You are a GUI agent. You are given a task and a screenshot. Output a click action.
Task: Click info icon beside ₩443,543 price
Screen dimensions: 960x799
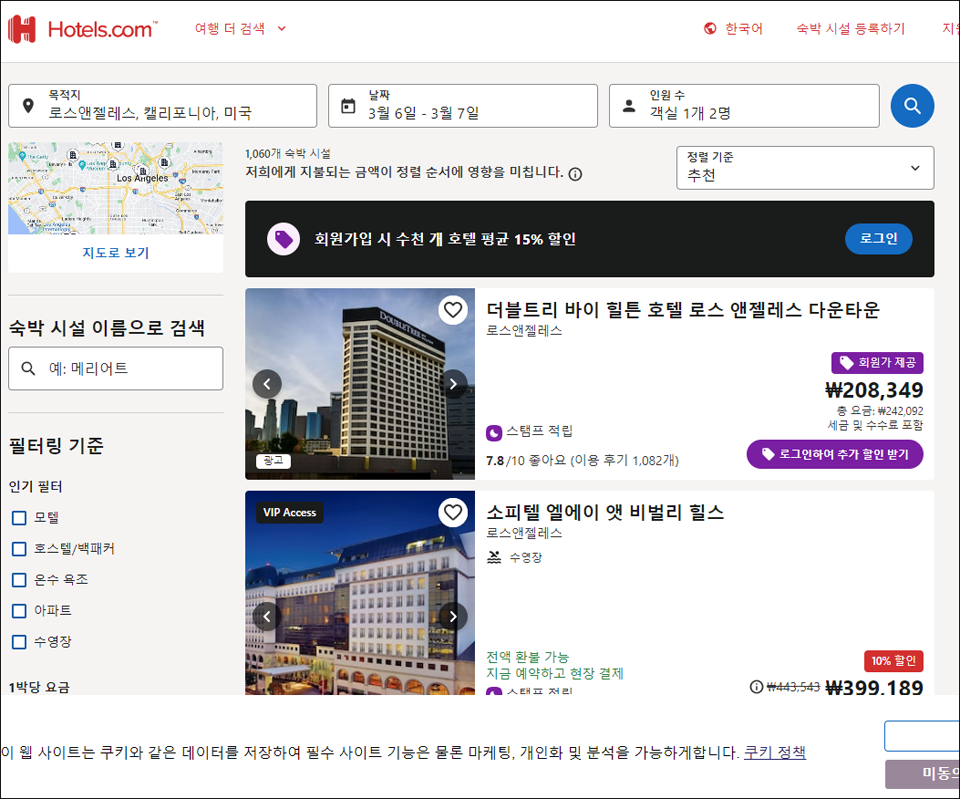(757, 687)
